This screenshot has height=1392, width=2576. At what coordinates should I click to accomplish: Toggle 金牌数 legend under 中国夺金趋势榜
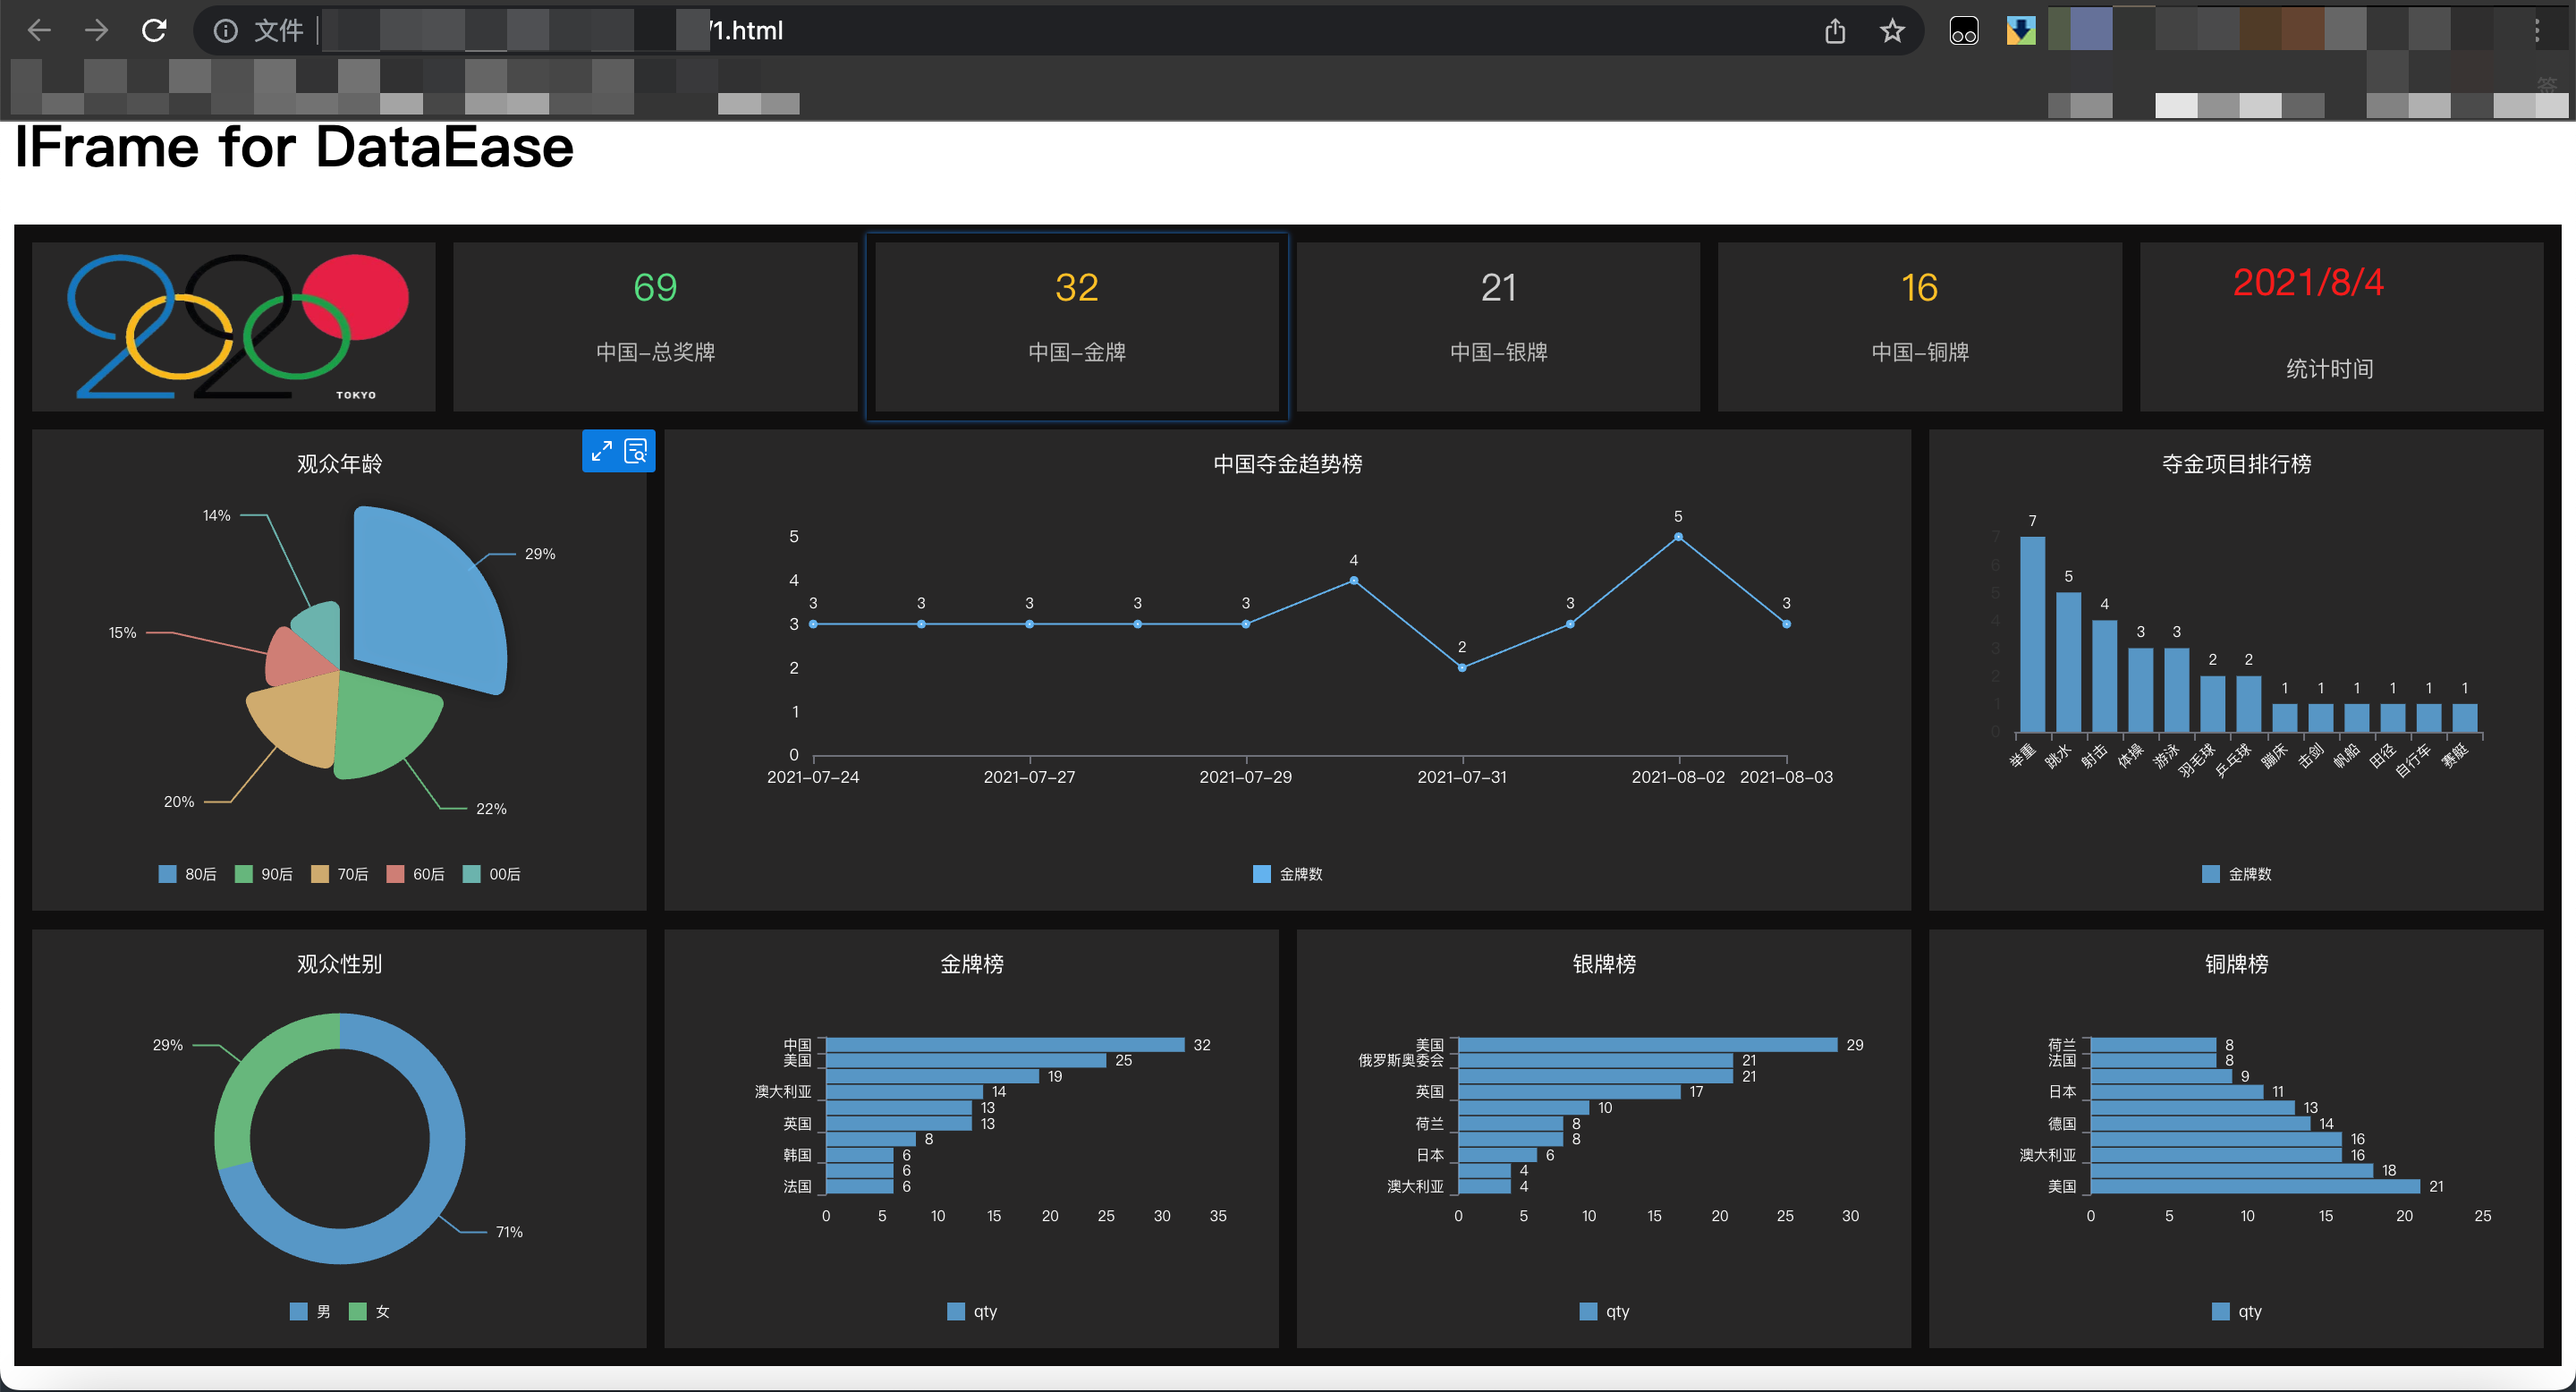coord(1287,874)
